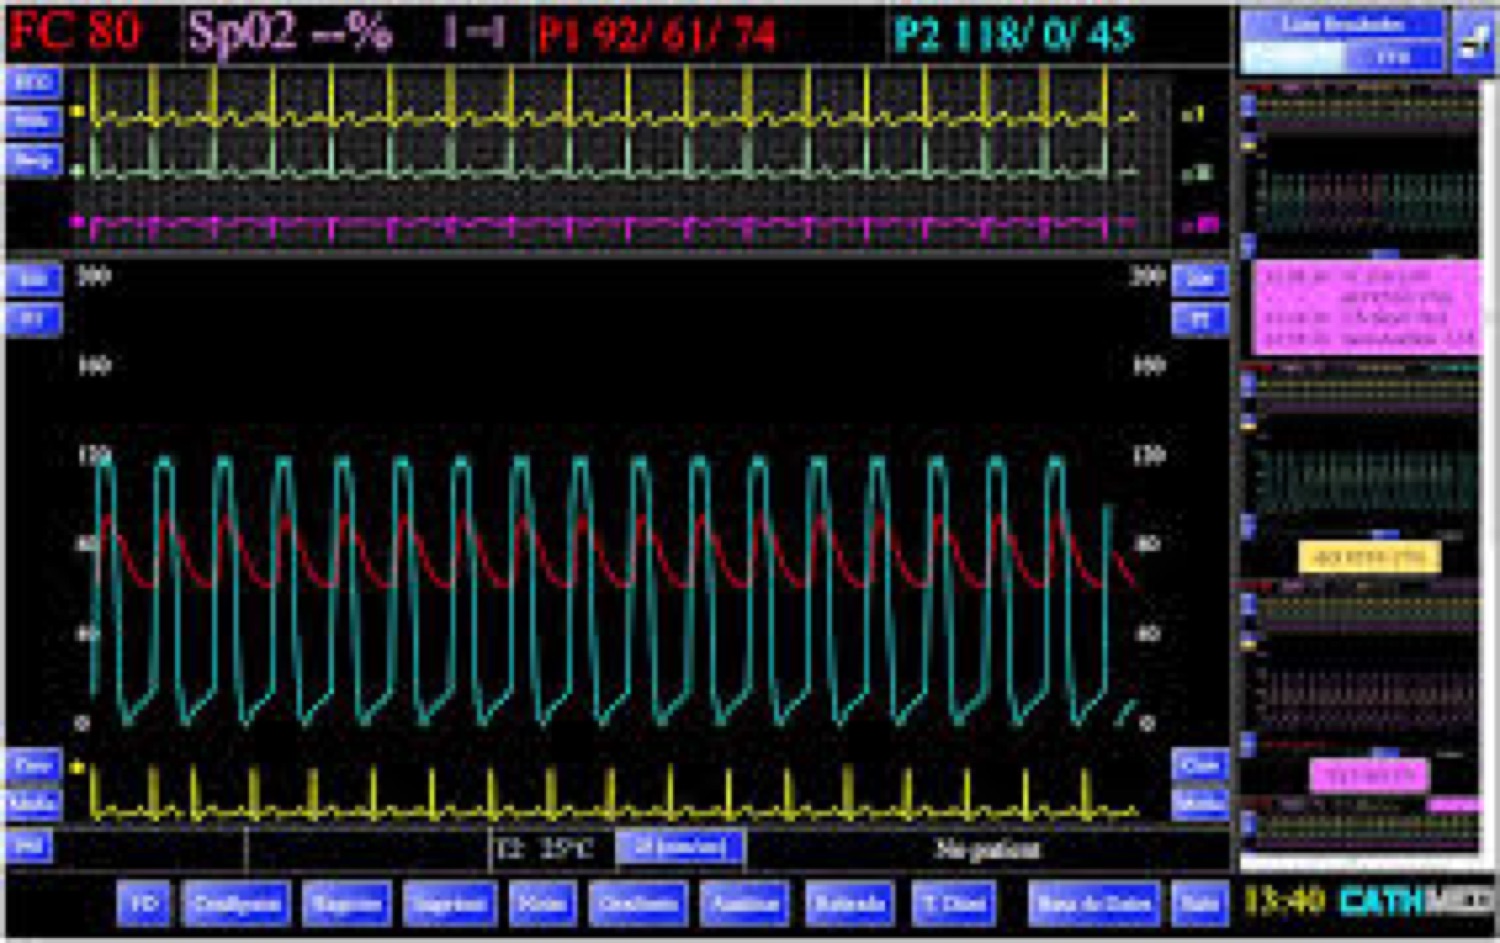Image resolution: width=1500 pixels, height=943 pixels.
Task: Click the green lead marker on the second ECG trace
Action: 78,171
